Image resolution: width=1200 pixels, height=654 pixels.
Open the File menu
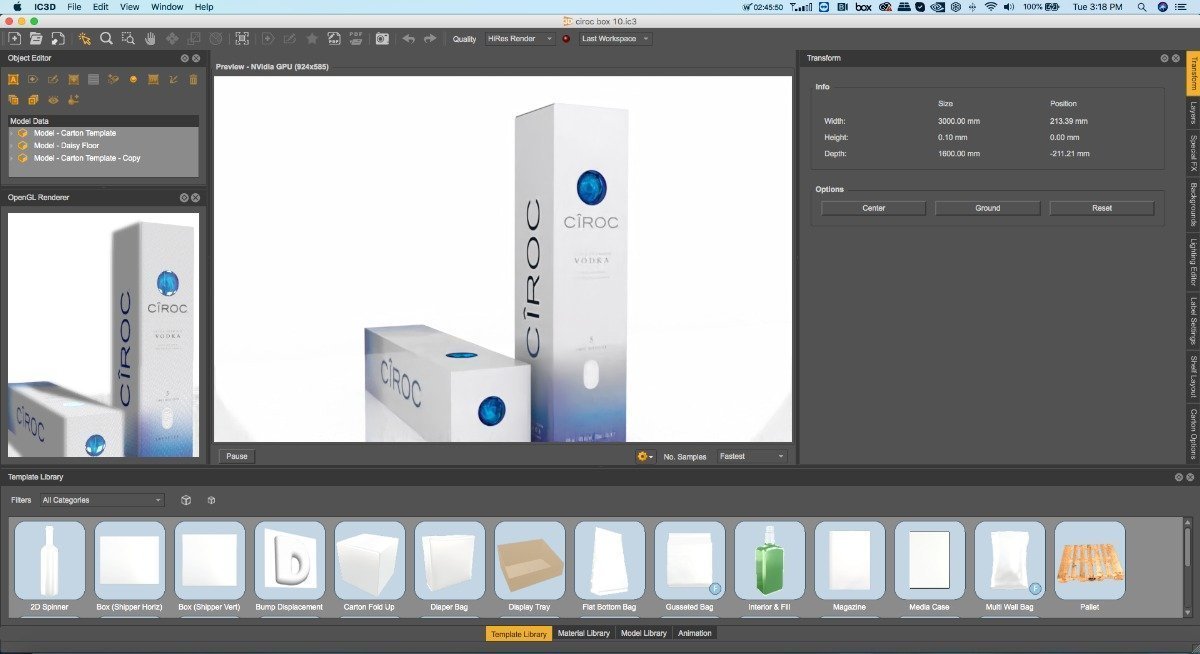[x=74, y=7]
